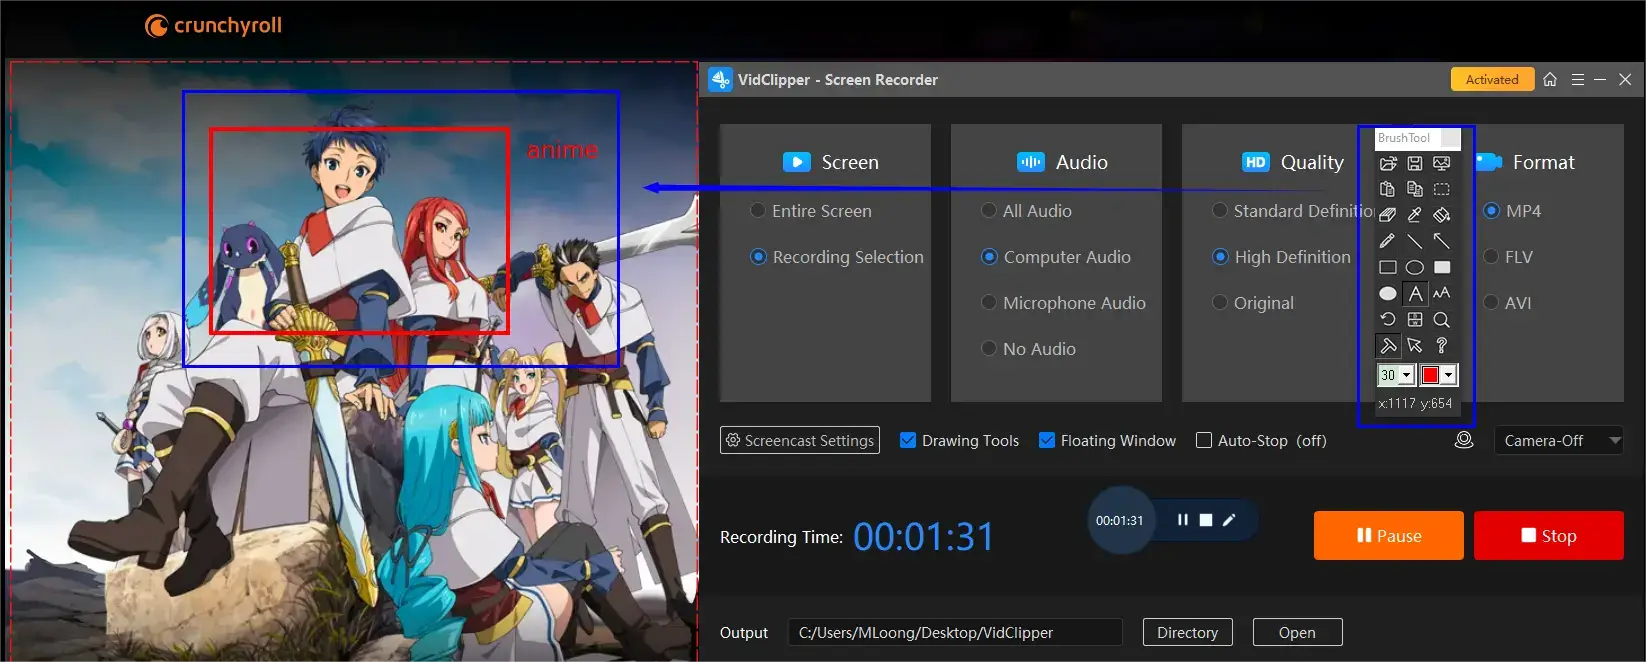Viewport: 1646px width, 662px height.
Task: Select the text tool marked A
Action: [1414, 294]
